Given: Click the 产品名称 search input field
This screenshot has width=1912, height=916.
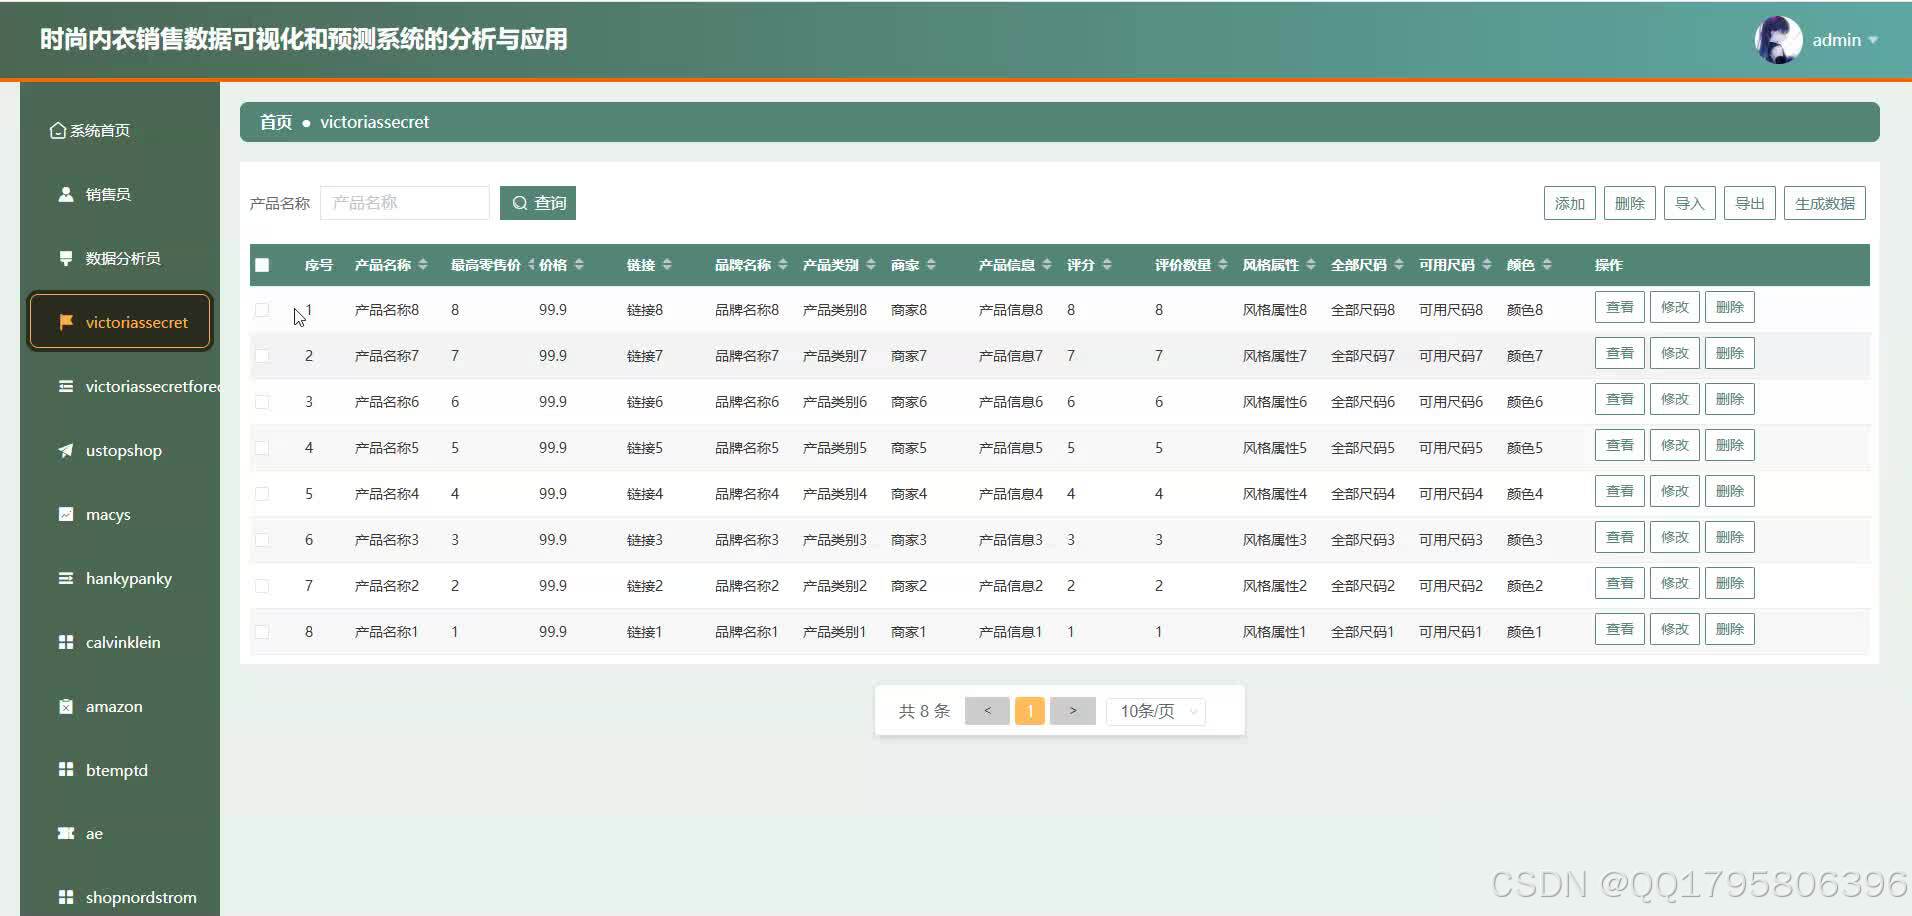Looking at the screenshot, I should [405, 203].
